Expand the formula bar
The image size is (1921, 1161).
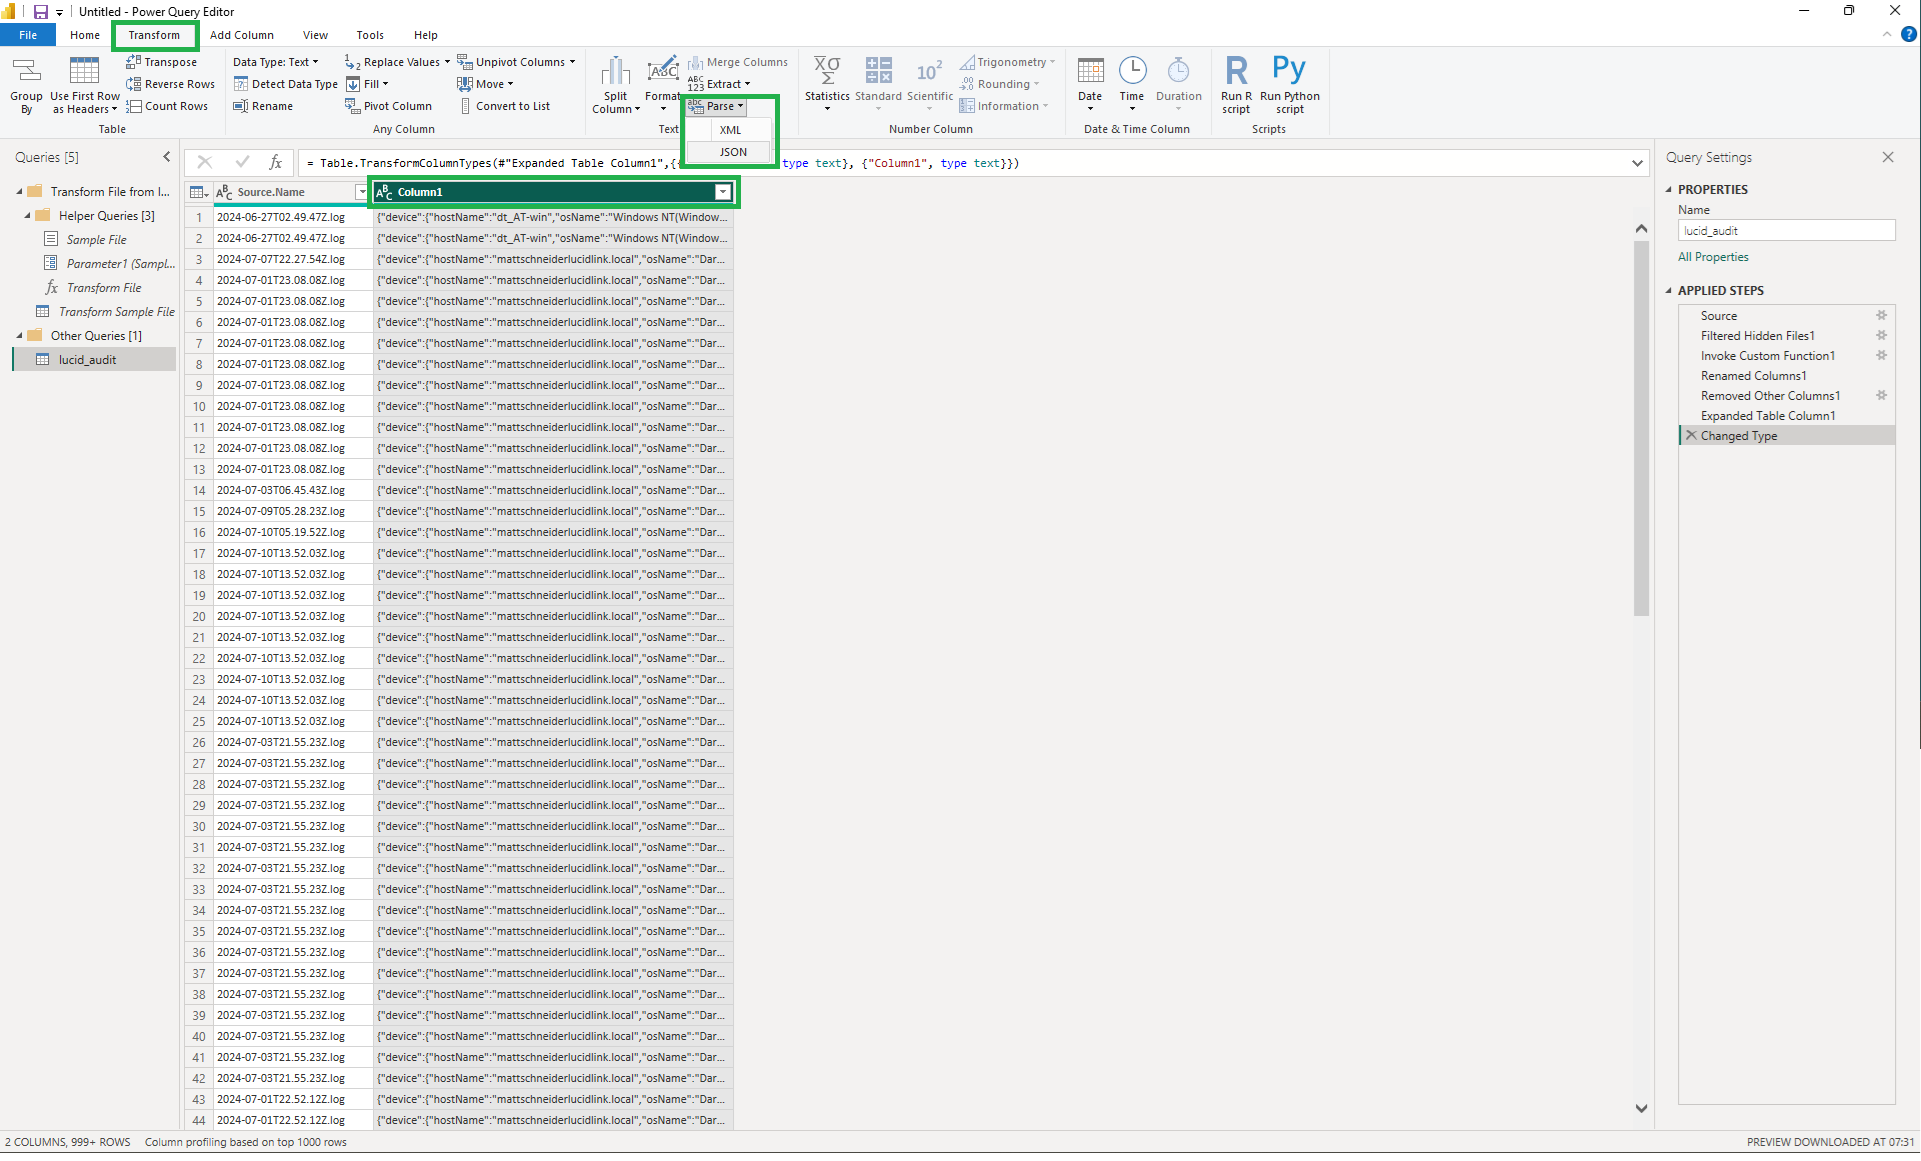coord(1637,163)
